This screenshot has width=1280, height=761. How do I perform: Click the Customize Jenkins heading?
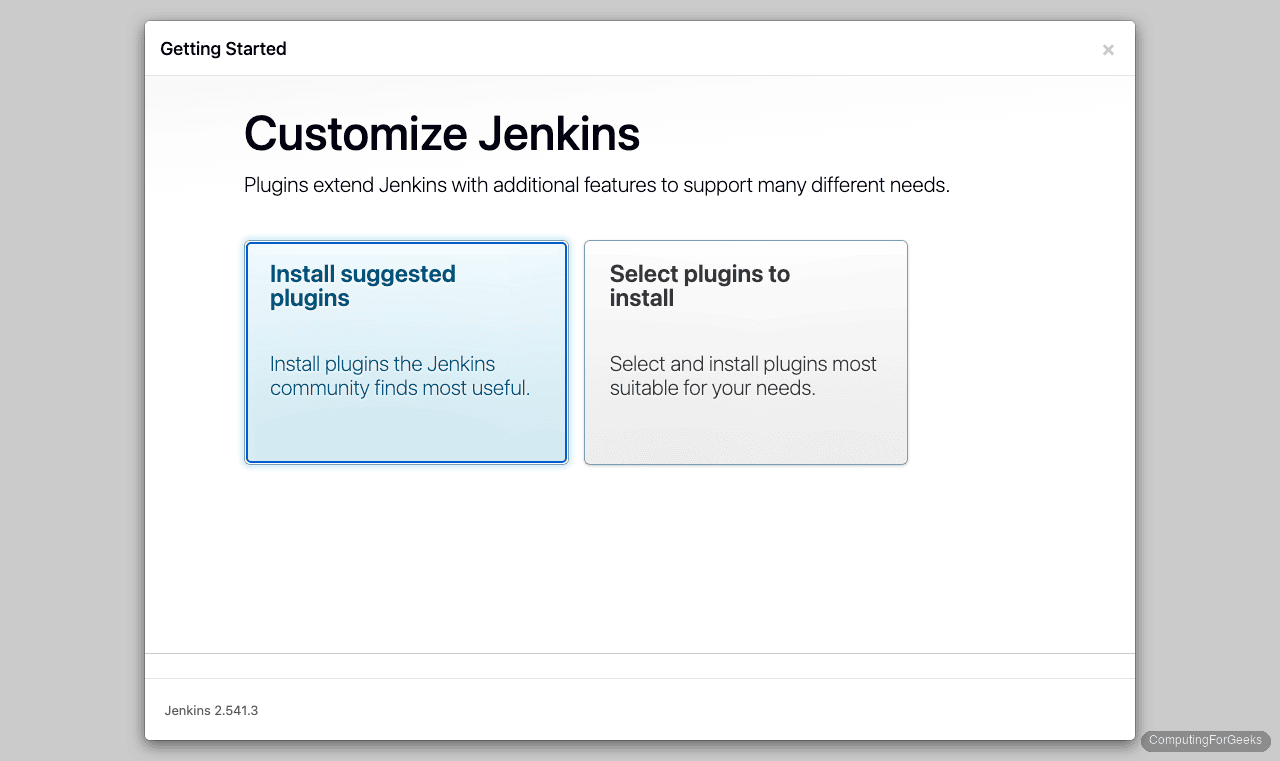click(x=441, y=133)
